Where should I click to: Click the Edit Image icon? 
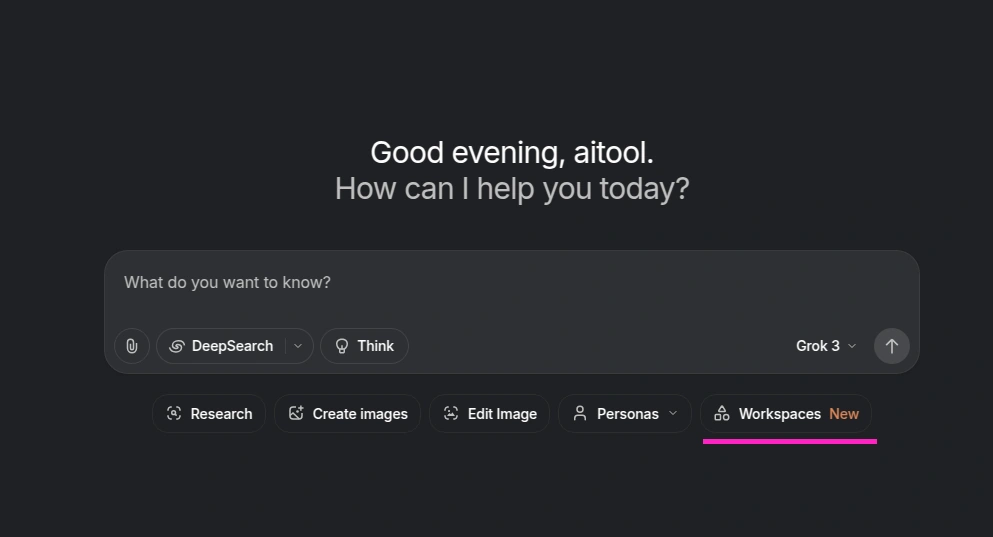coord(451,414)
